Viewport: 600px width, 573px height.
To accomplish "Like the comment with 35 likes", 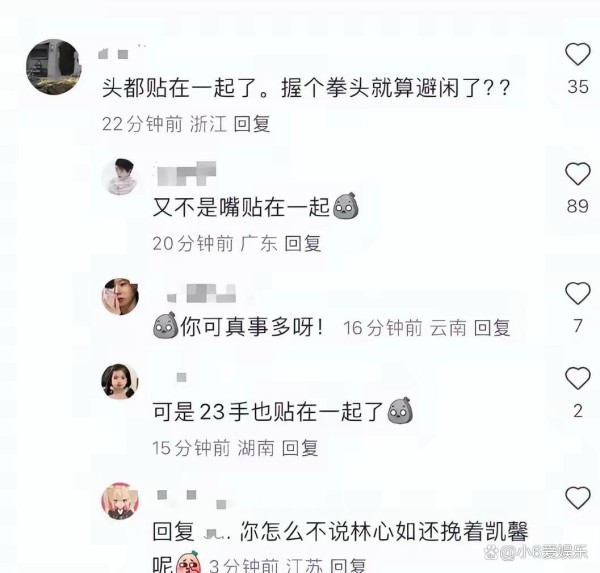I will [x=578, y=54].
